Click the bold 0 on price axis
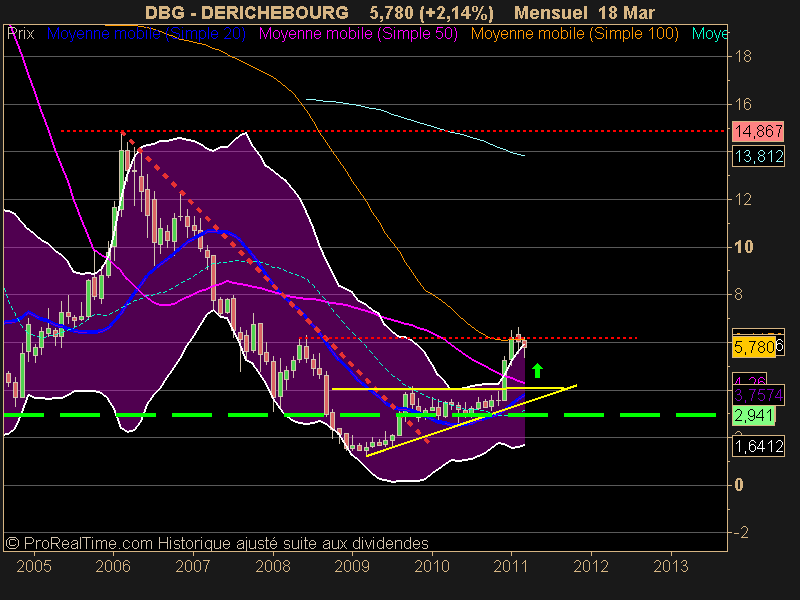 coord(739,485)
